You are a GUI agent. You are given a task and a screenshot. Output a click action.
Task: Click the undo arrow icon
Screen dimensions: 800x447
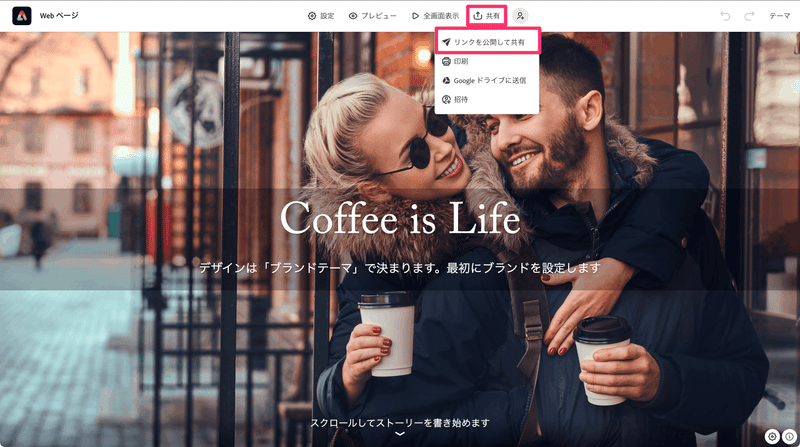(725, 16)
